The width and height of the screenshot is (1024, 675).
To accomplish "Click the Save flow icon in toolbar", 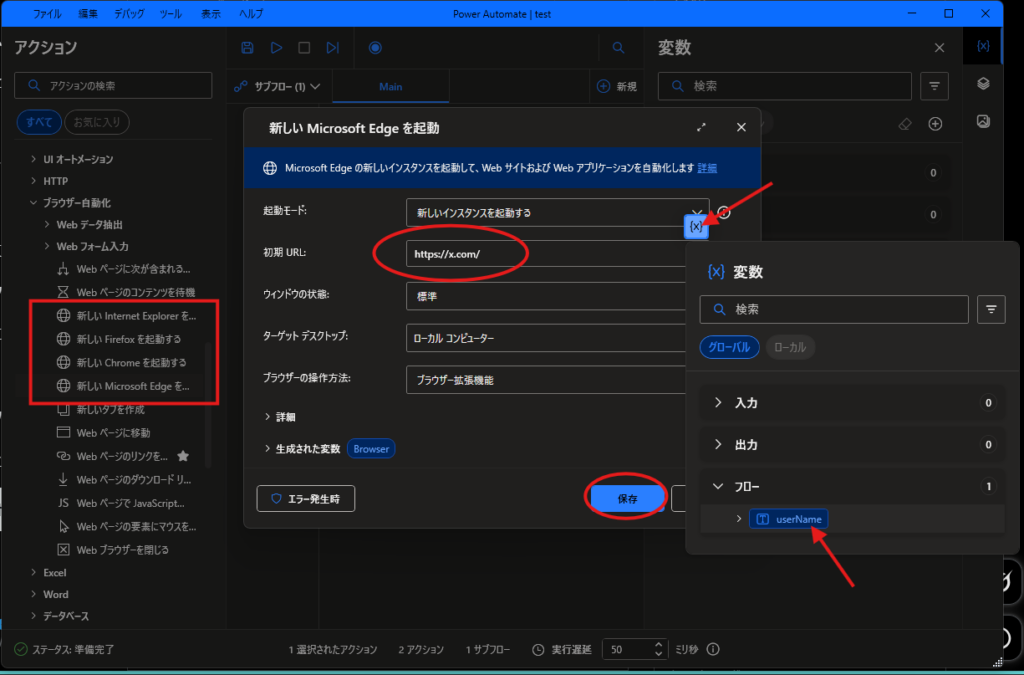I will (247, 48).
